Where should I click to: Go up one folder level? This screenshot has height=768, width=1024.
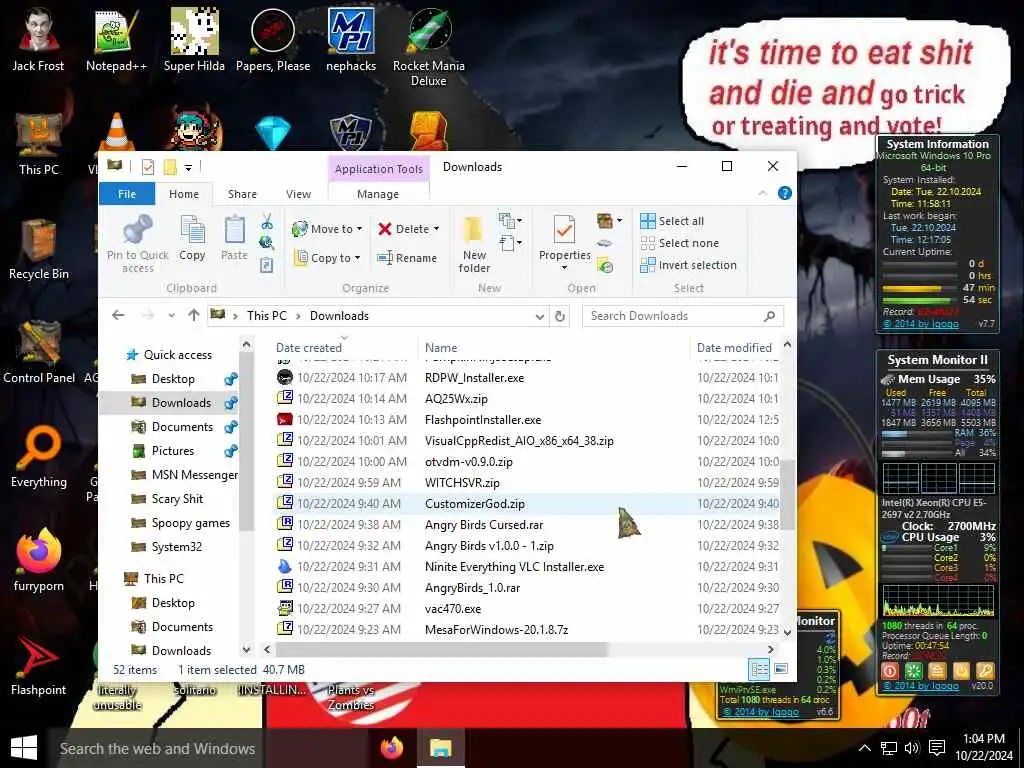click(x=193, y=316)
